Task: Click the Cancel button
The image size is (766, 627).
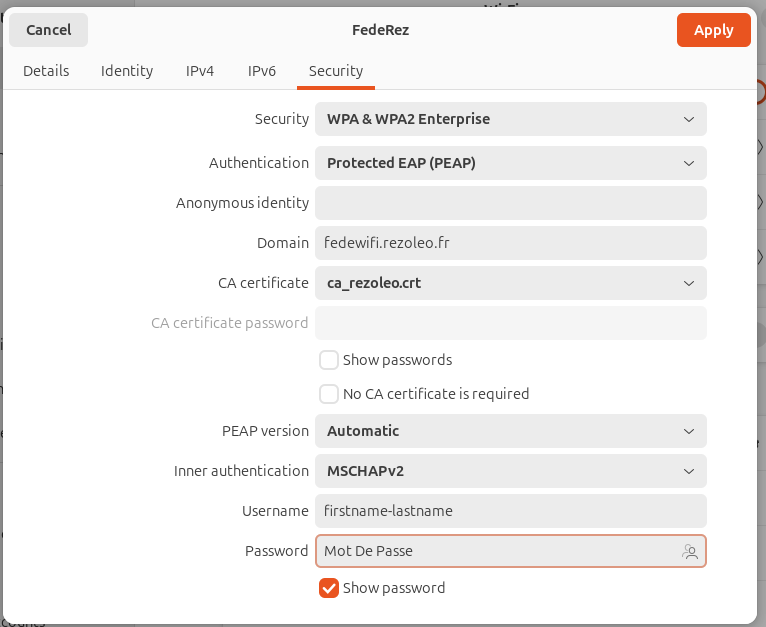Action: pyautogui.click(x=49, y=30)
